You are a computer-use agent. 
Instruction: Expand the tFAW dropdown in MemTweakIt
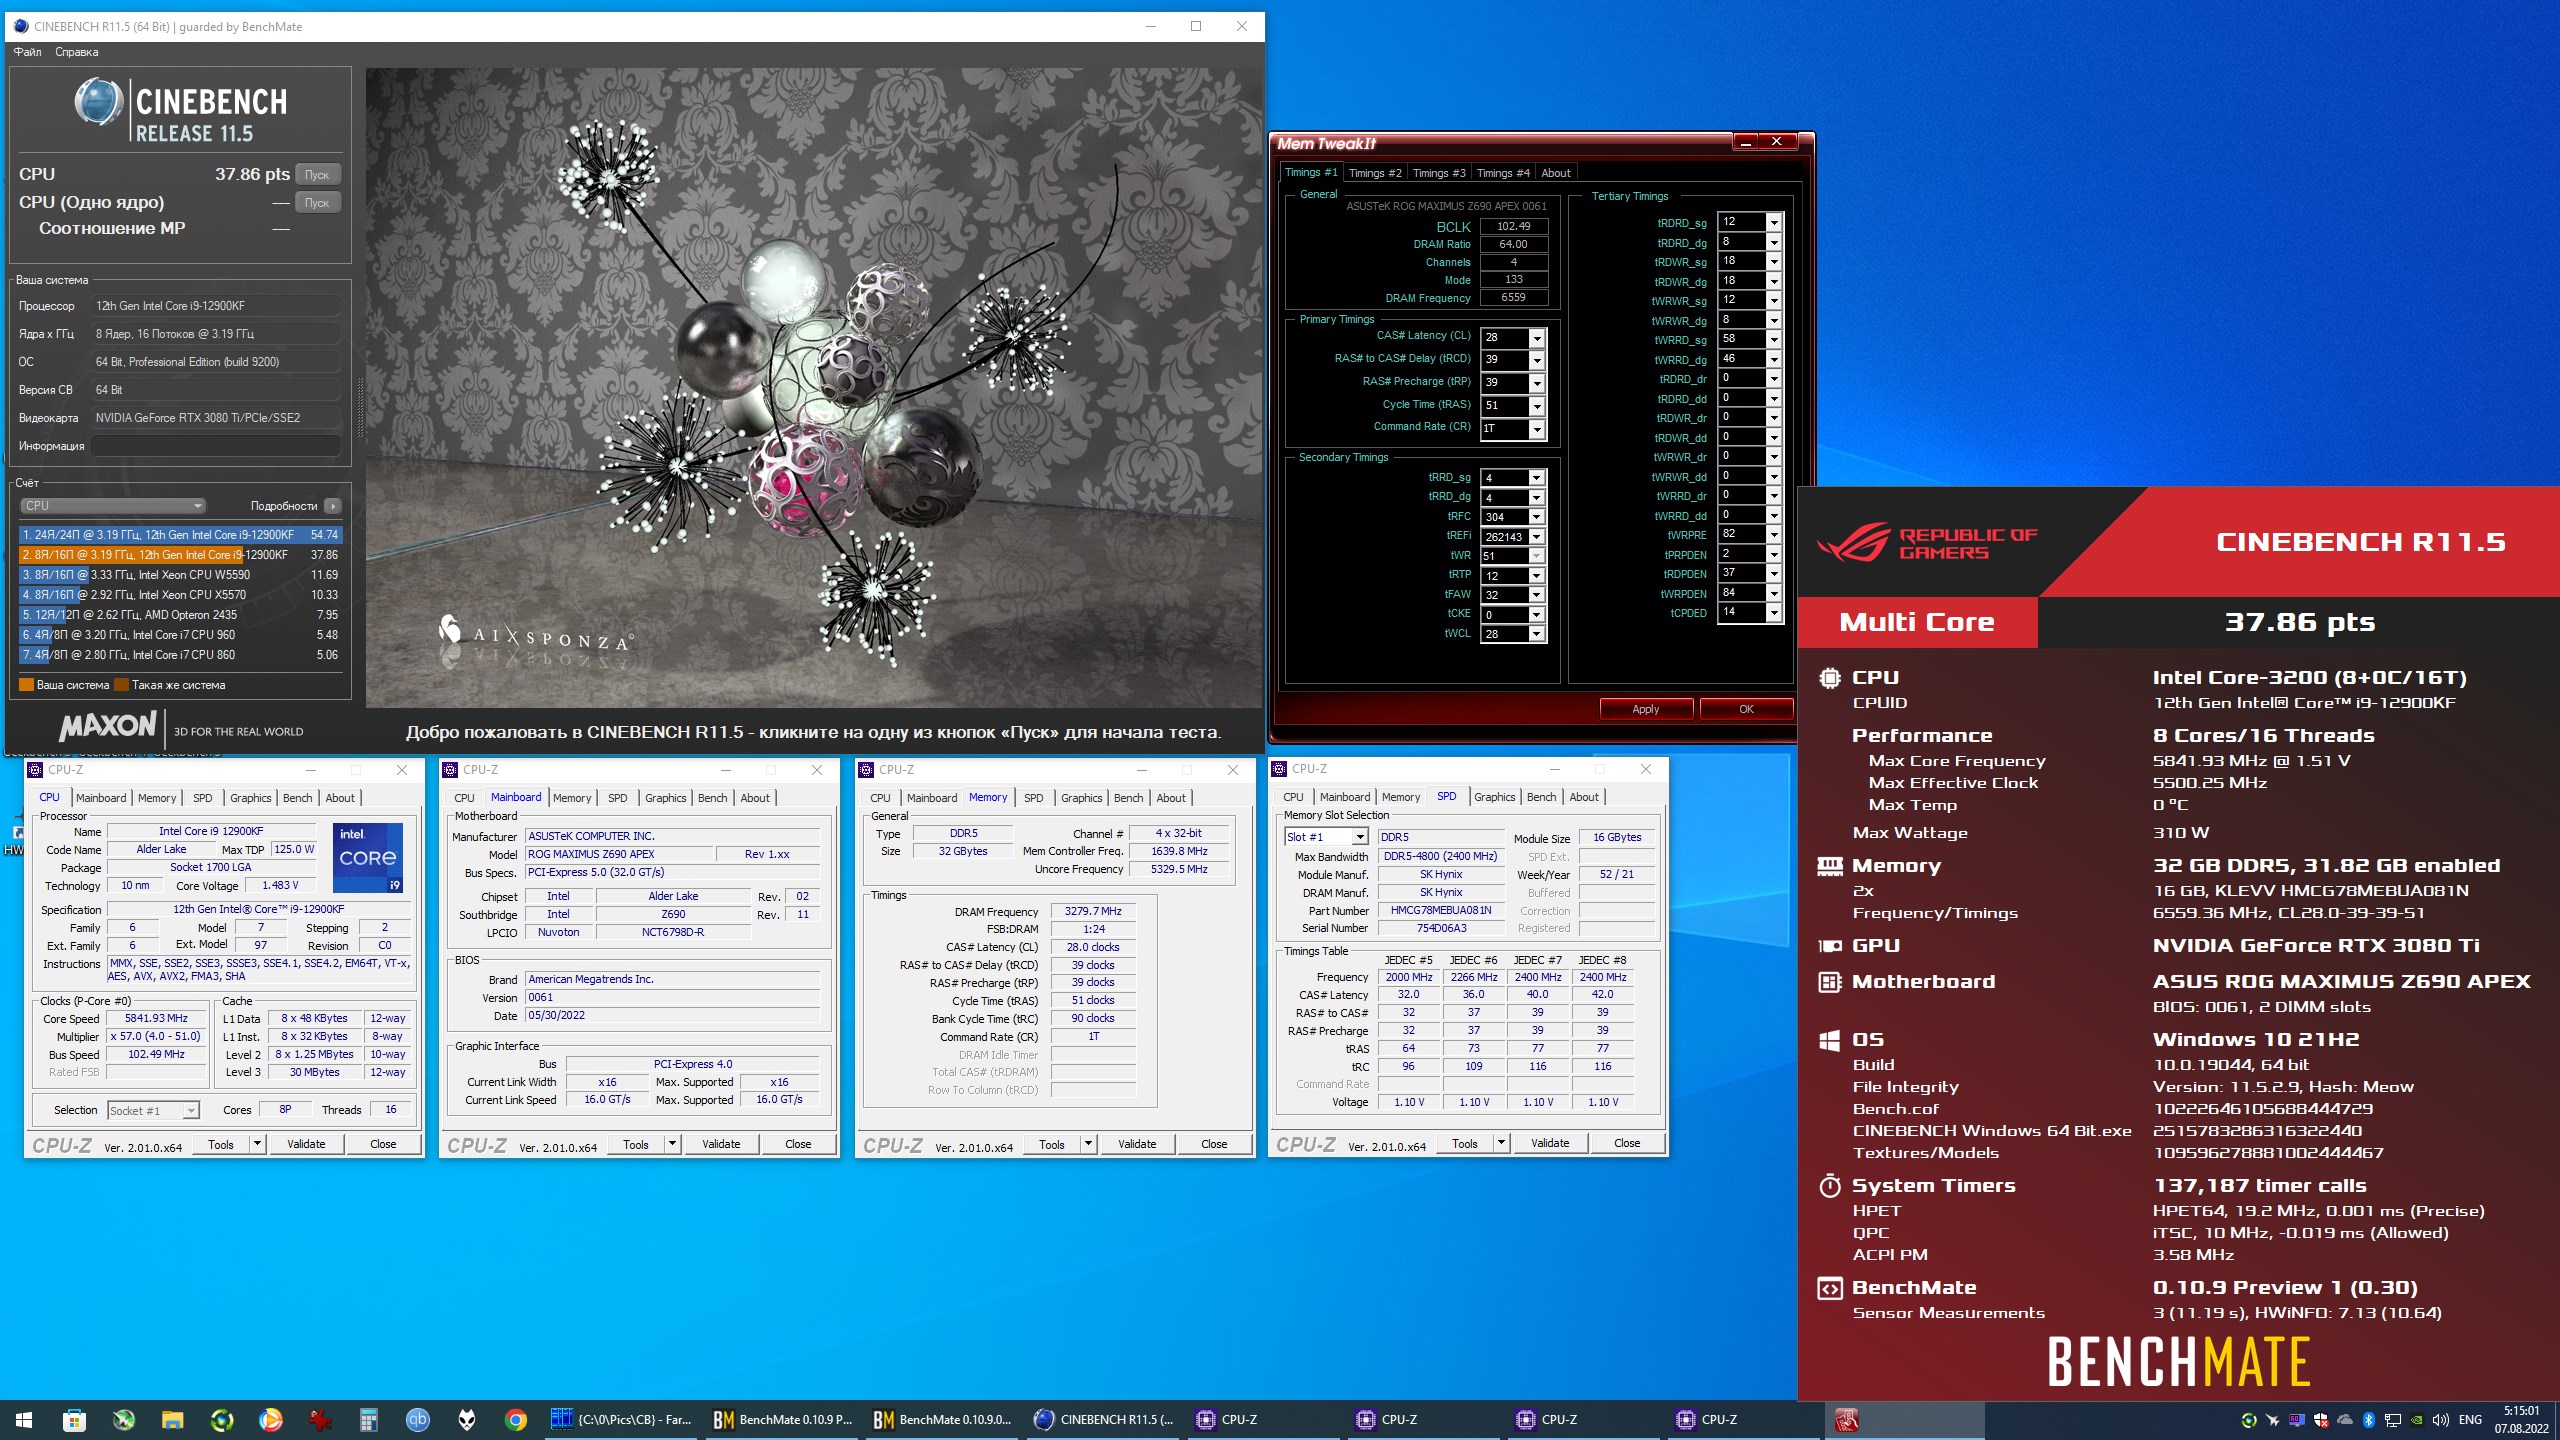pos(1537,595)
